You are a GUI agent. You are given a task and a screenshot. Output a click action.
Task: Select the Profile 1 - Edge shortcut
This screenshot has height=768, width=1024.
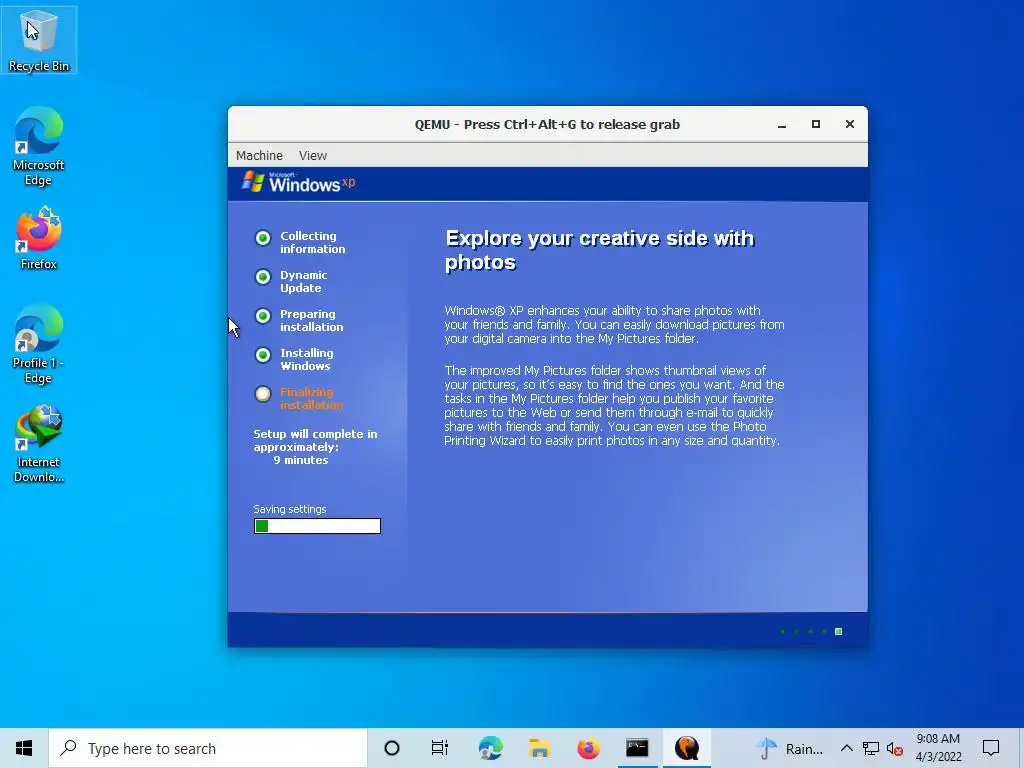coord(39,344)
